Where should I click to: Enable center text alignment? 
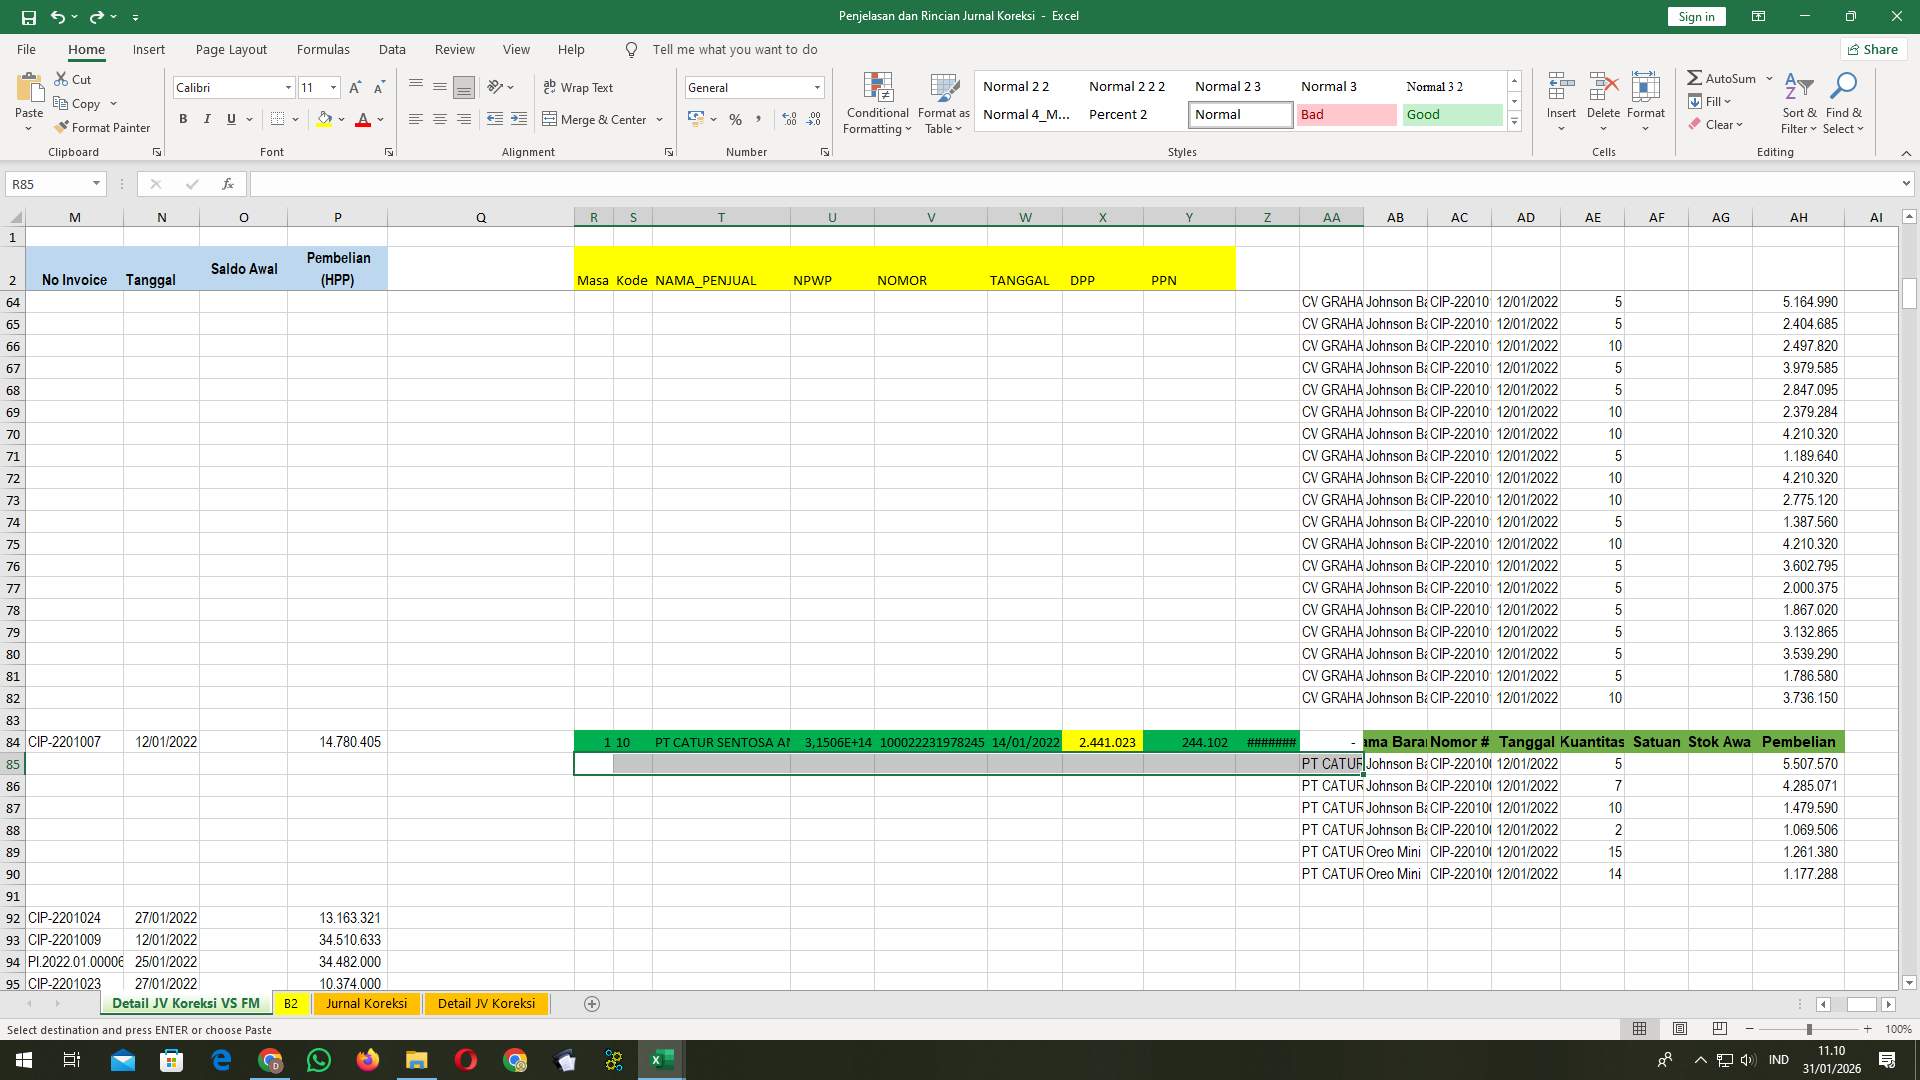[440, 119]
